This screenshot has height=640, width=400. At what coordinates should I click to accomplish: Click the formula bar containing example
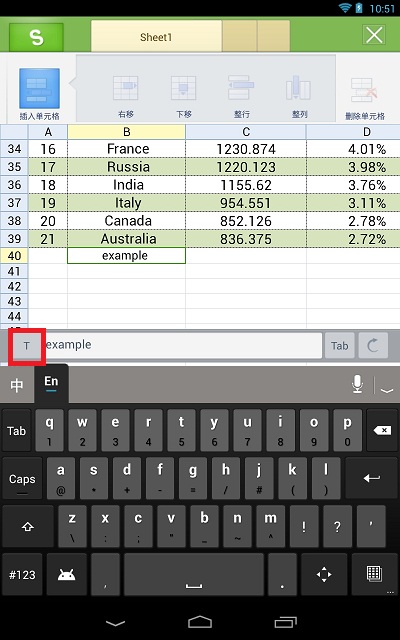(x=183, y=345)
